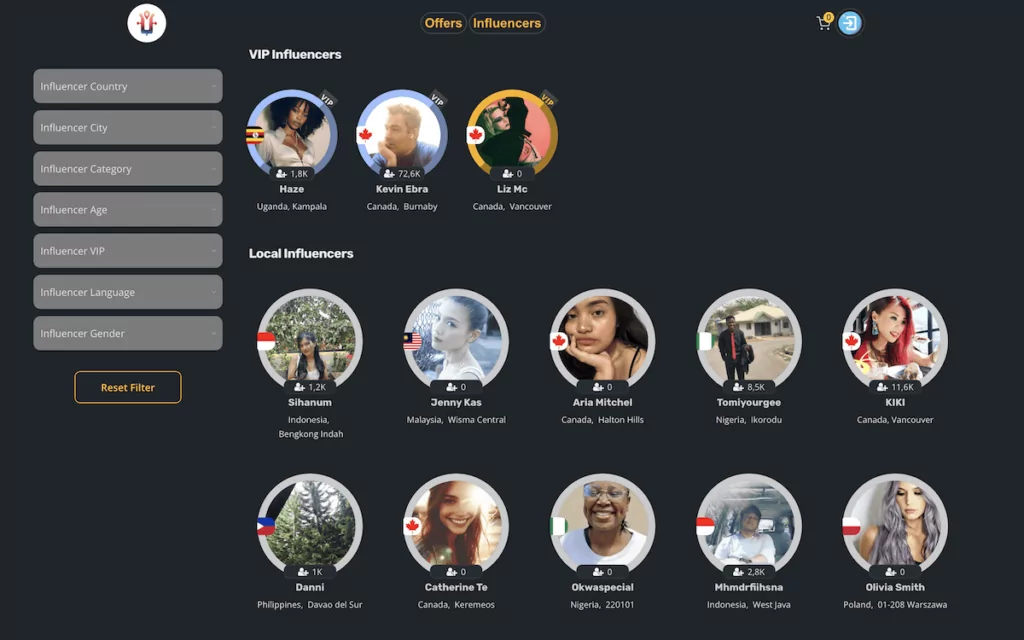Open the Influencer City dropdown

128,127
